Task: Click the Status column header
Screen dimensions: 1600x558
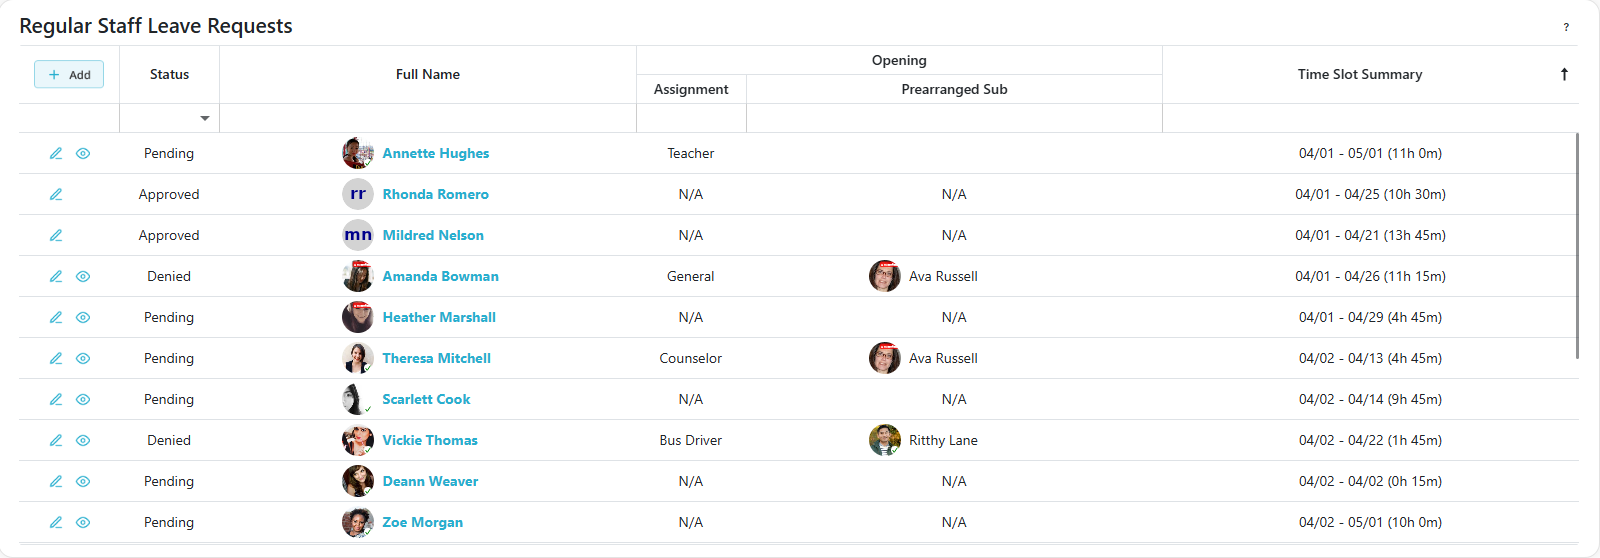Action: coord(169,74)
